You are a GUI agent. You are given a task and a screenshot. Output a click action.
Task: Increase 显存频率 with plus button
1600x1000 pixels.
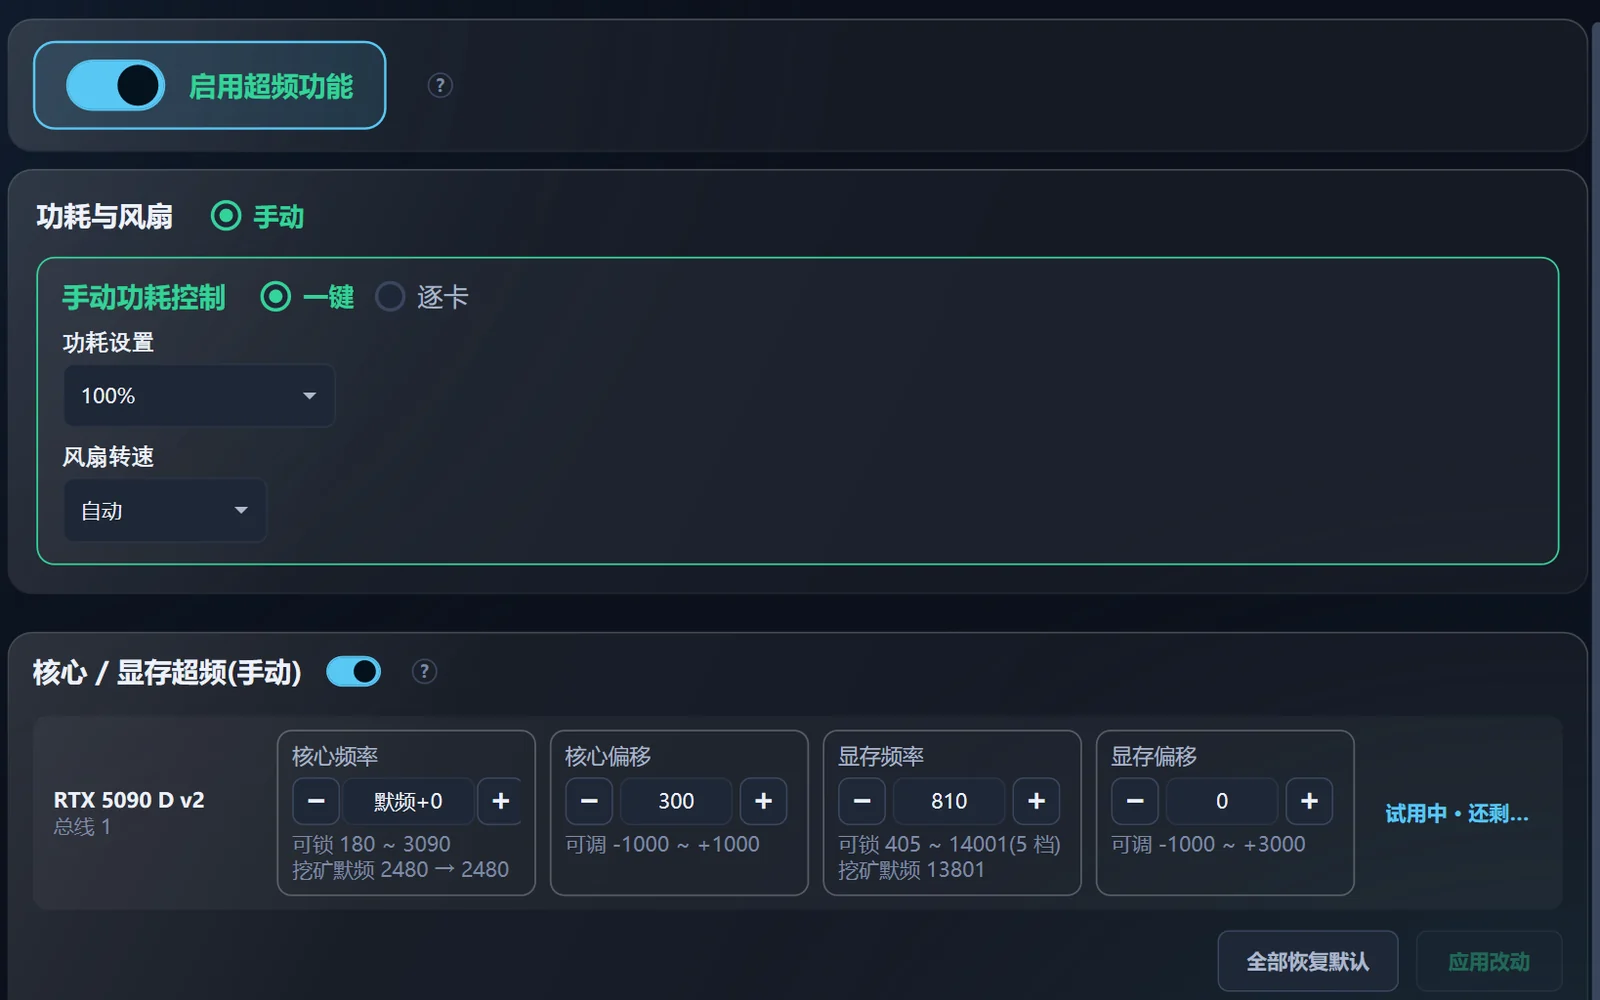(x=1036, y=801)
